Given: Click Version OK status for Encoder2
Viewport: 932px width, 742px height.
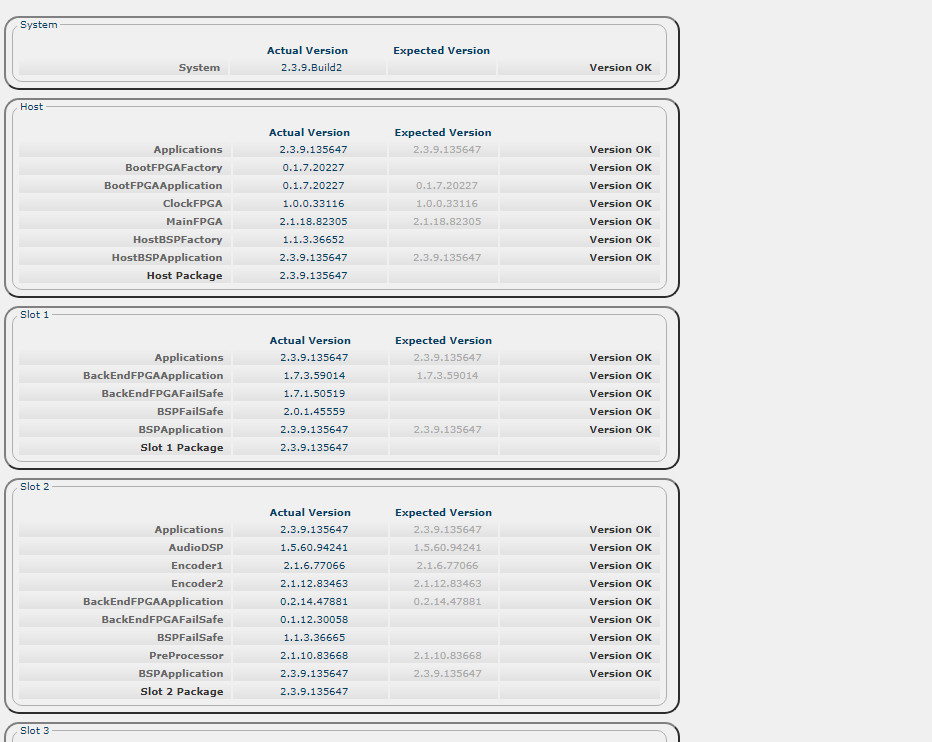Looking at the screenshot, I should click(x=621, y=583).
